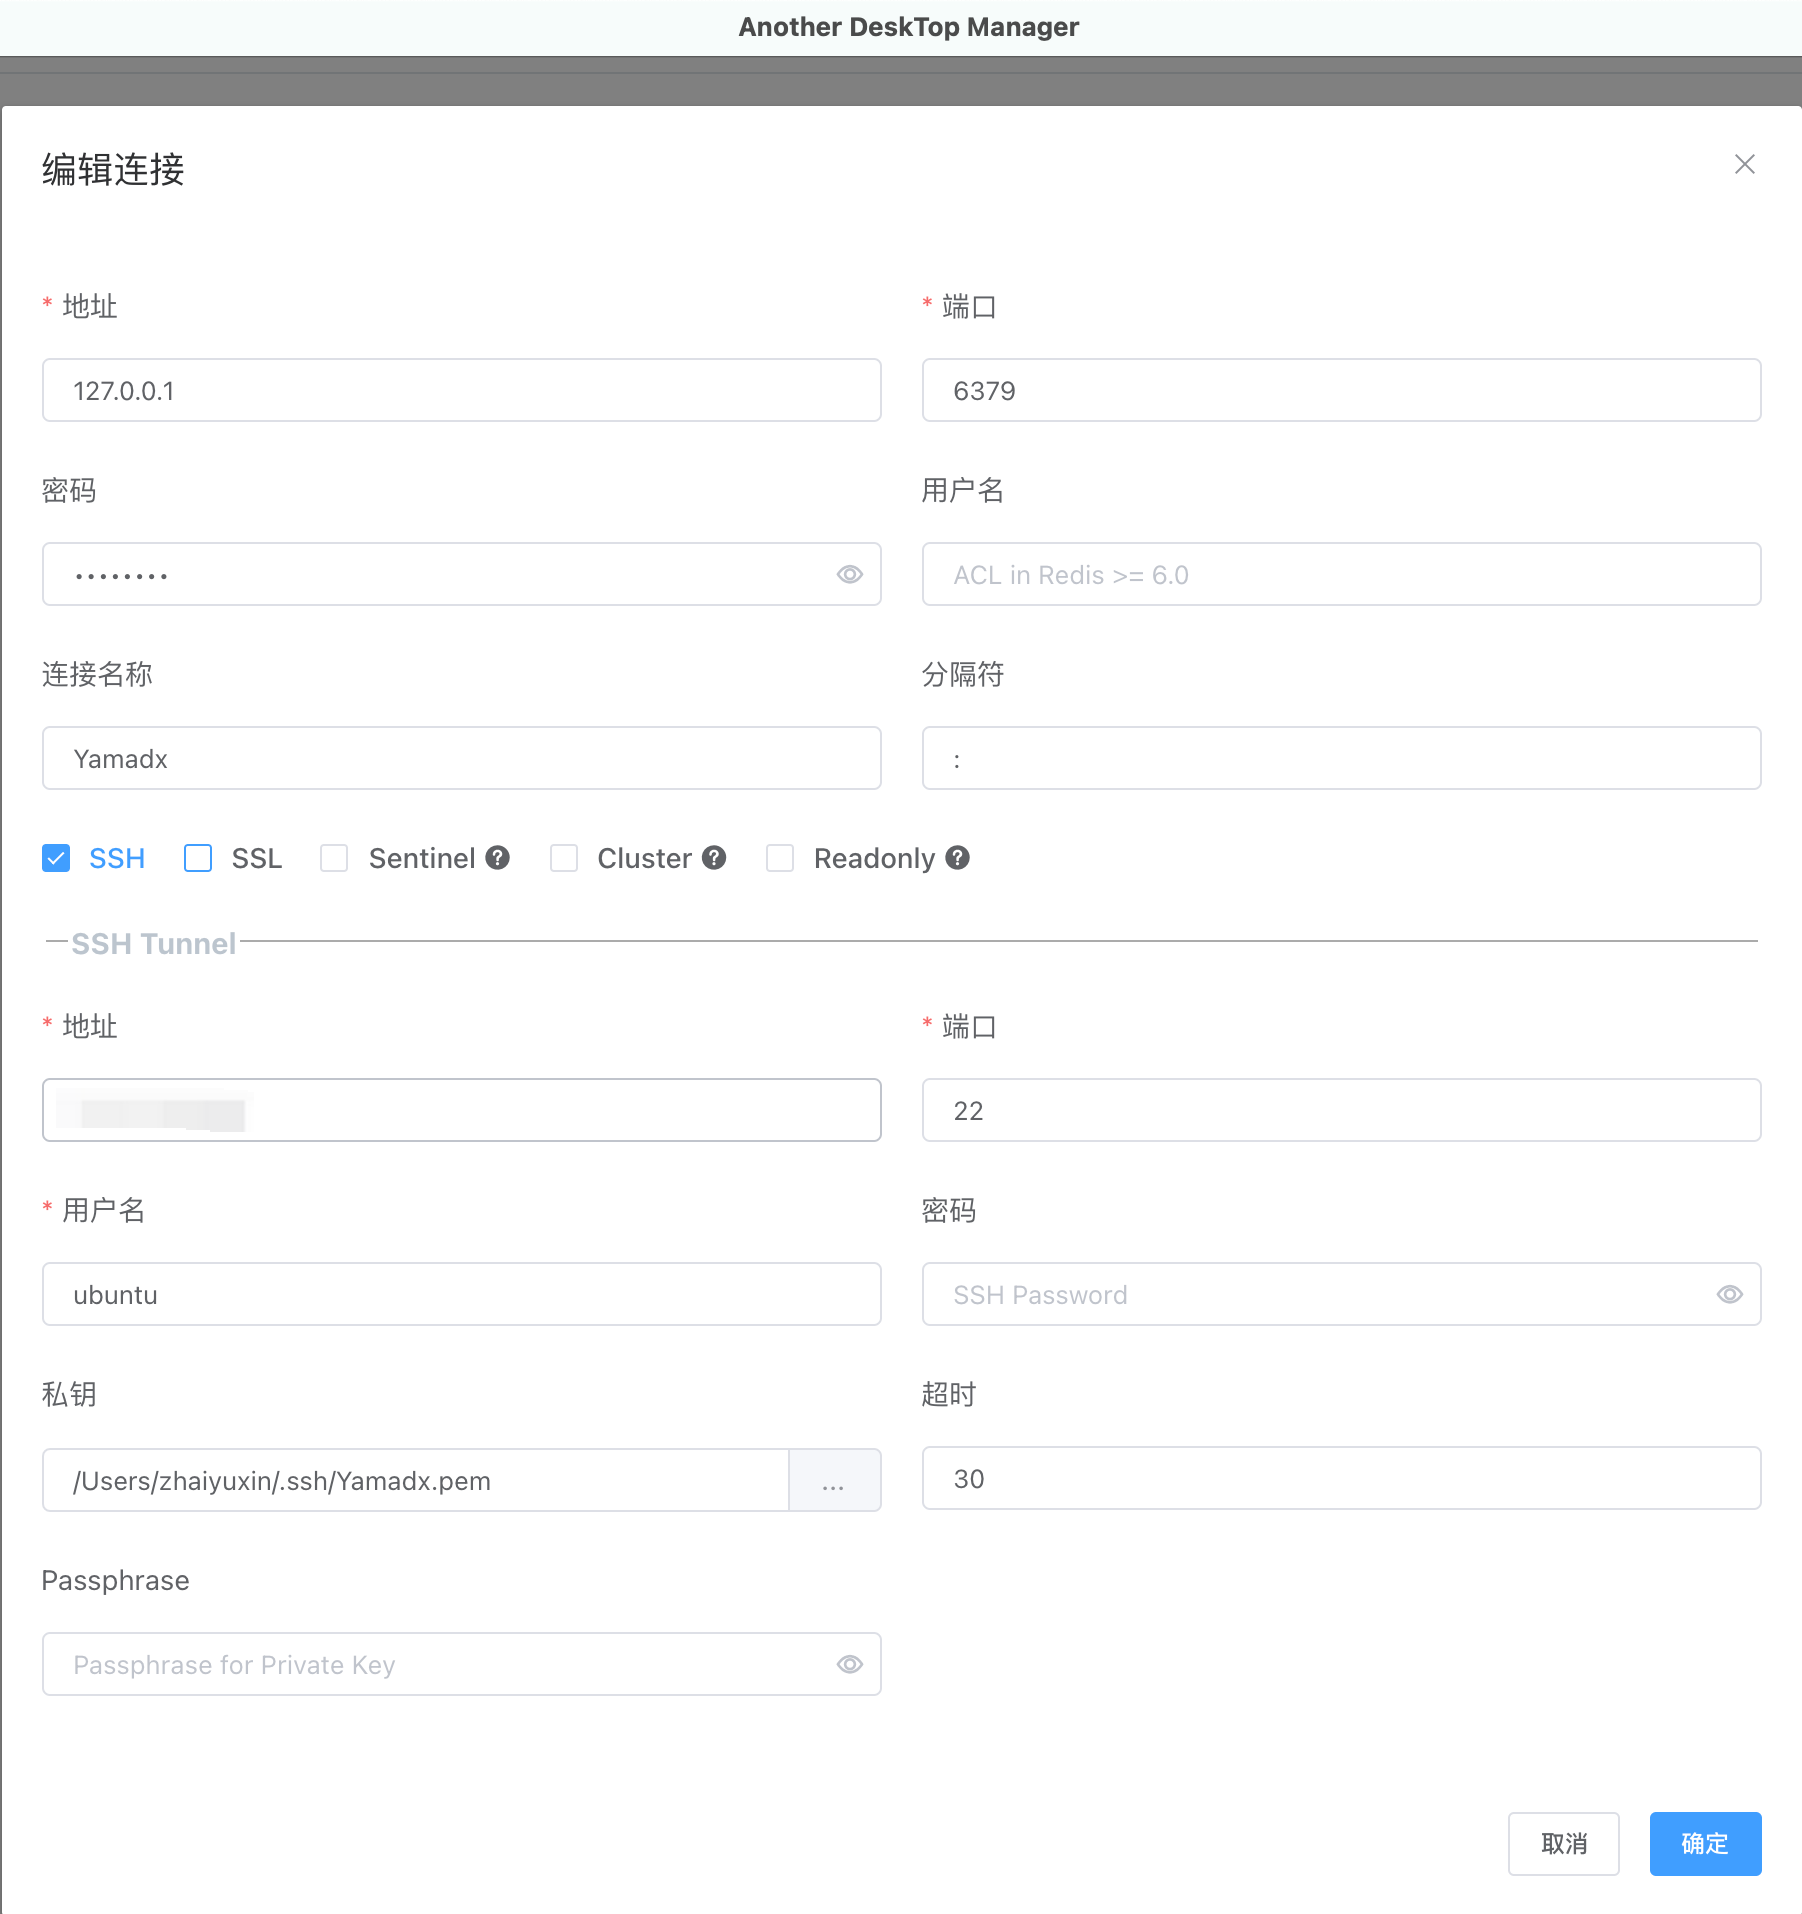Close the edit connection dialog
The height and width of the screenshot is (1914, 1802).
[1744, 164]
